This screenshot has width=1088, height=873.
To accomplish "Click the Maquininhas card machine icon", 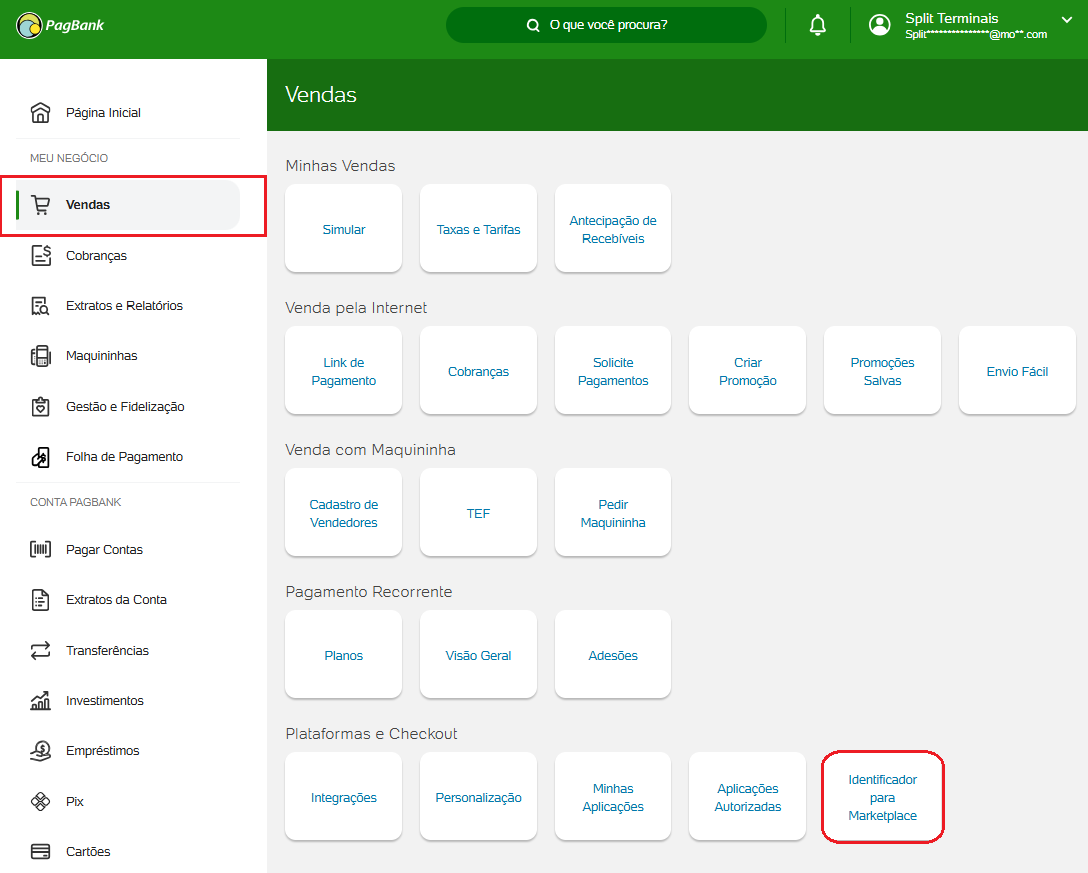I will pos(40,356).
